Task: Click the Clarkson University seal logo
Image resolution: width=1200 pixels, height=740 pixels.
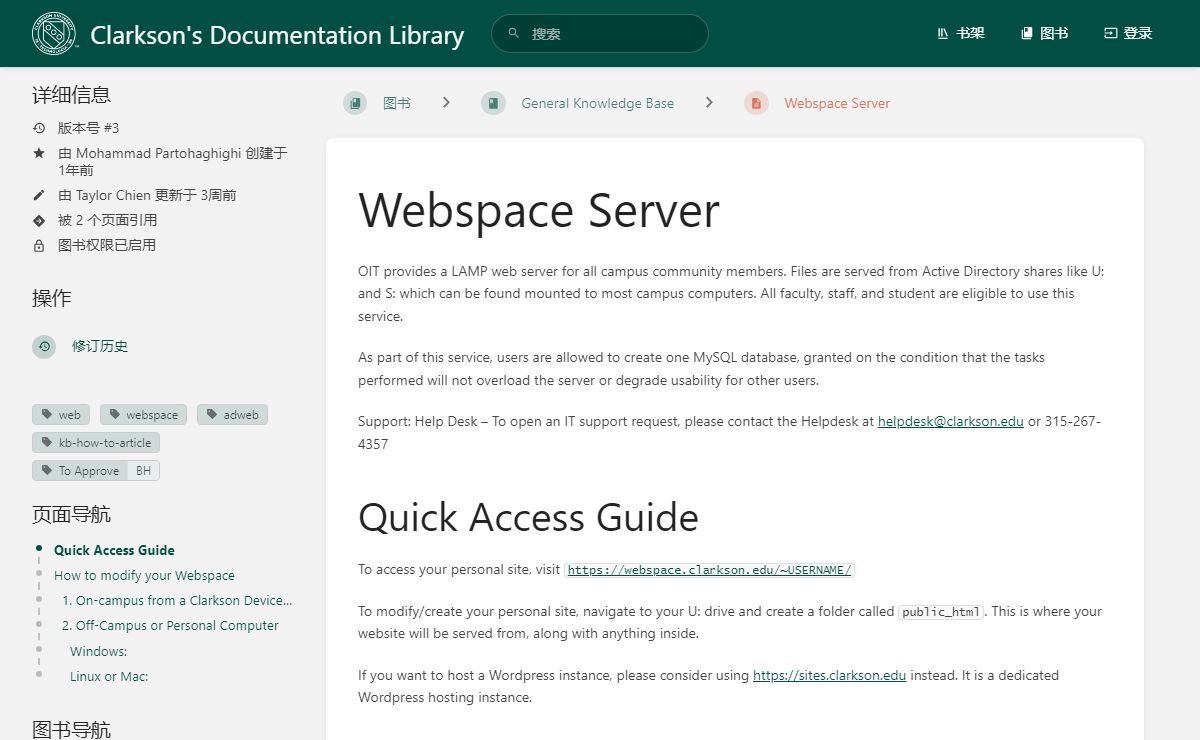Action: tap(54, 33)
